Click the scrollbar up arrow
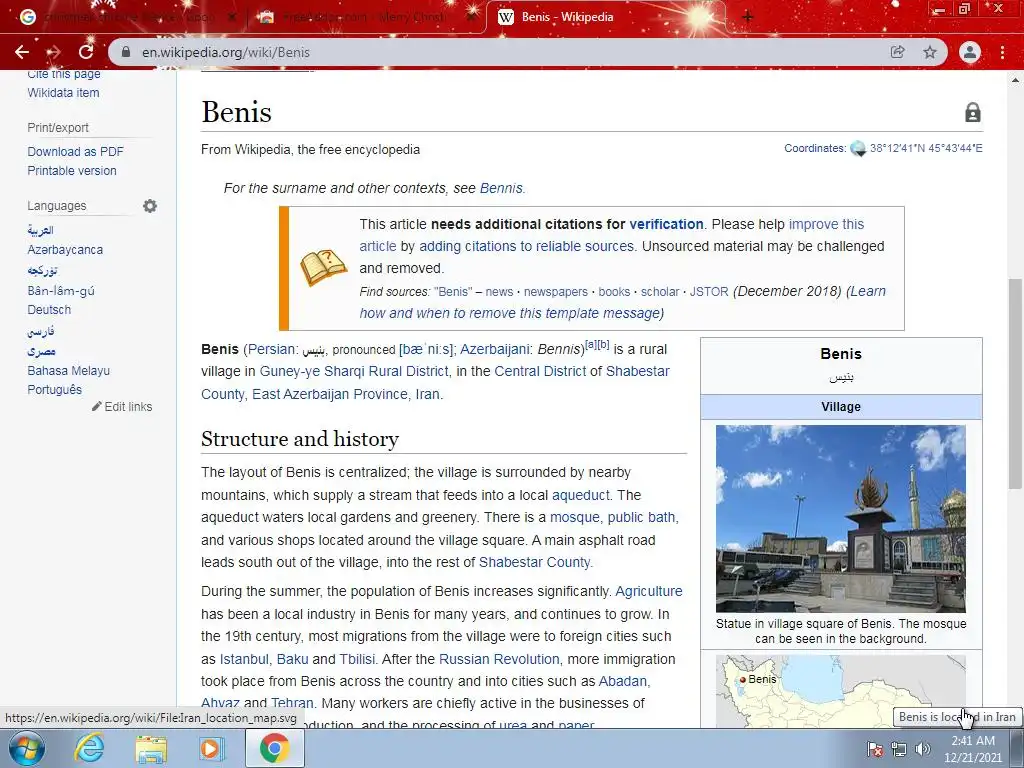 tap(1015, 80)
